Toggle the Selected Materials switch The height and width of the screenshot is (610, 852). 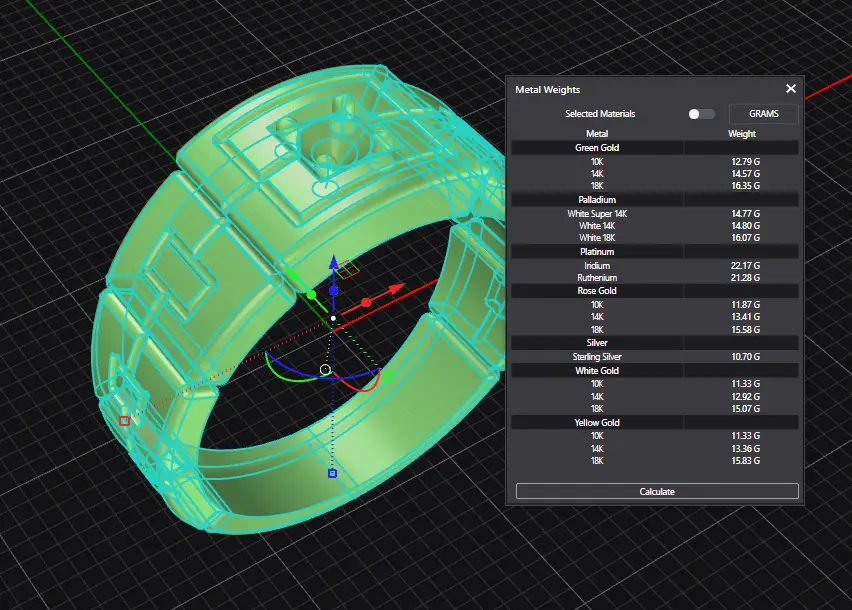[701, 114]
